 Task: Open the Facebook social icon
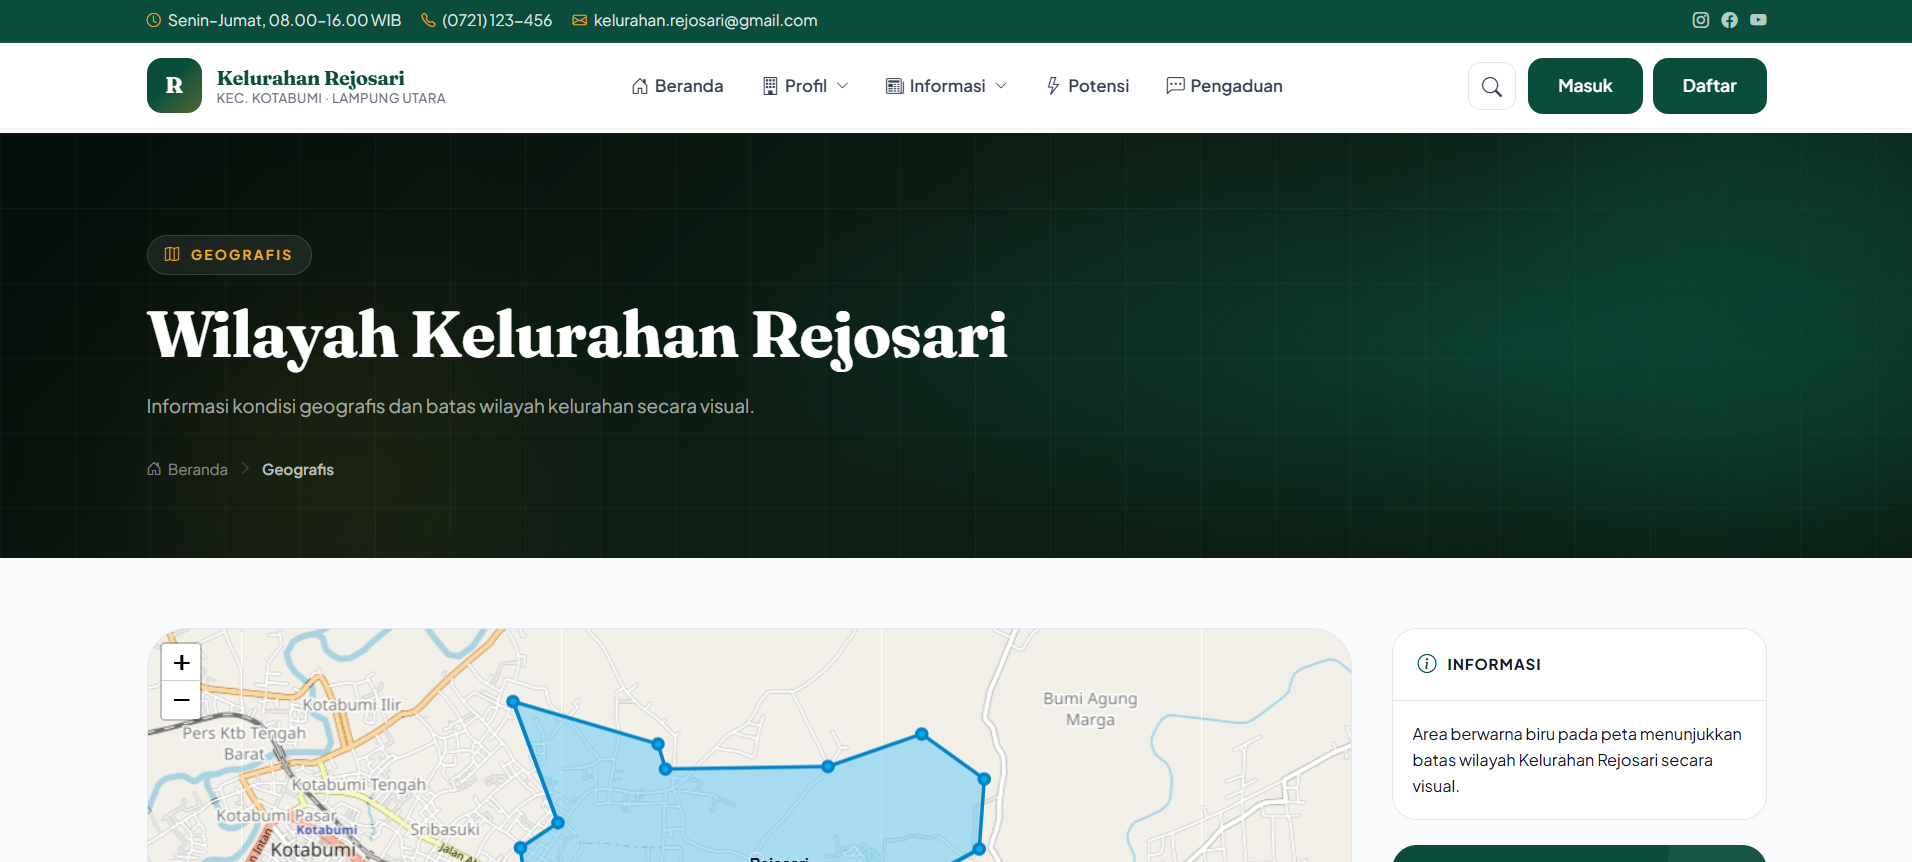[1729, 20]
